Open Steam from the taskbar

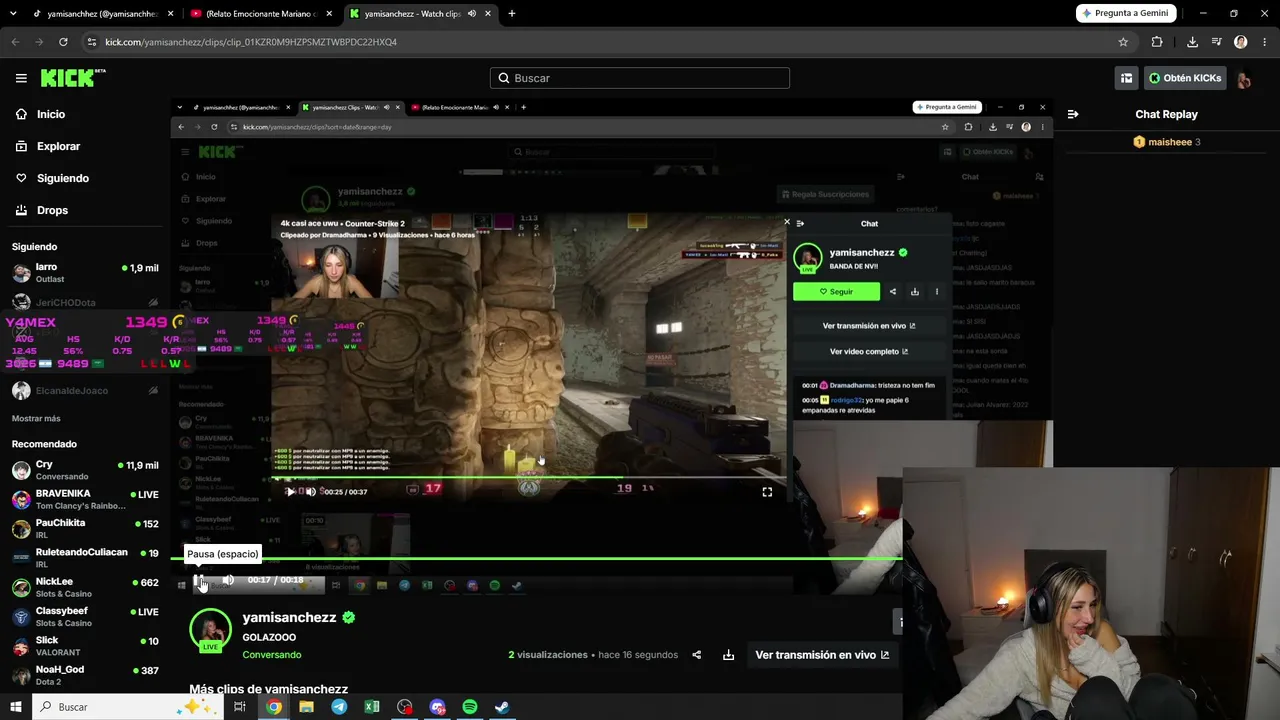pos(502,707)
